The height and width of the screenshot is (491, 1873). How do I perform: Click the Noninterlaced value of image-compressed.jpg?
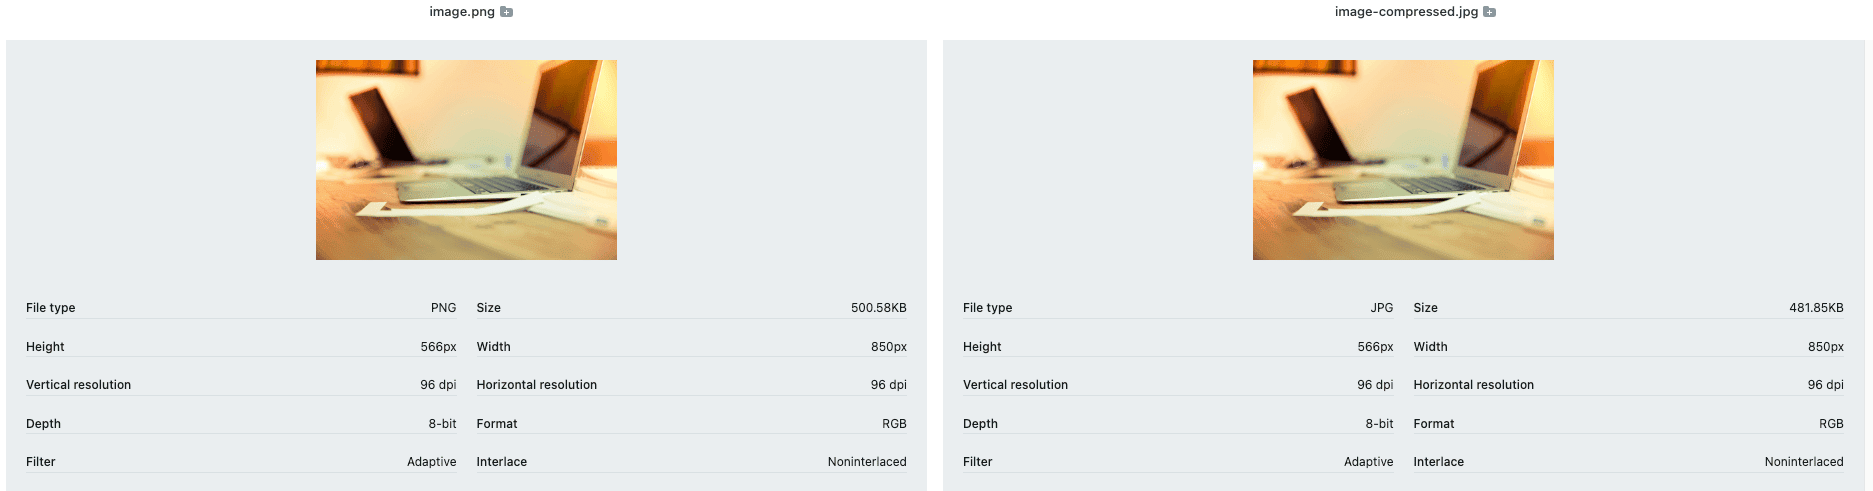click(1803, 462)
